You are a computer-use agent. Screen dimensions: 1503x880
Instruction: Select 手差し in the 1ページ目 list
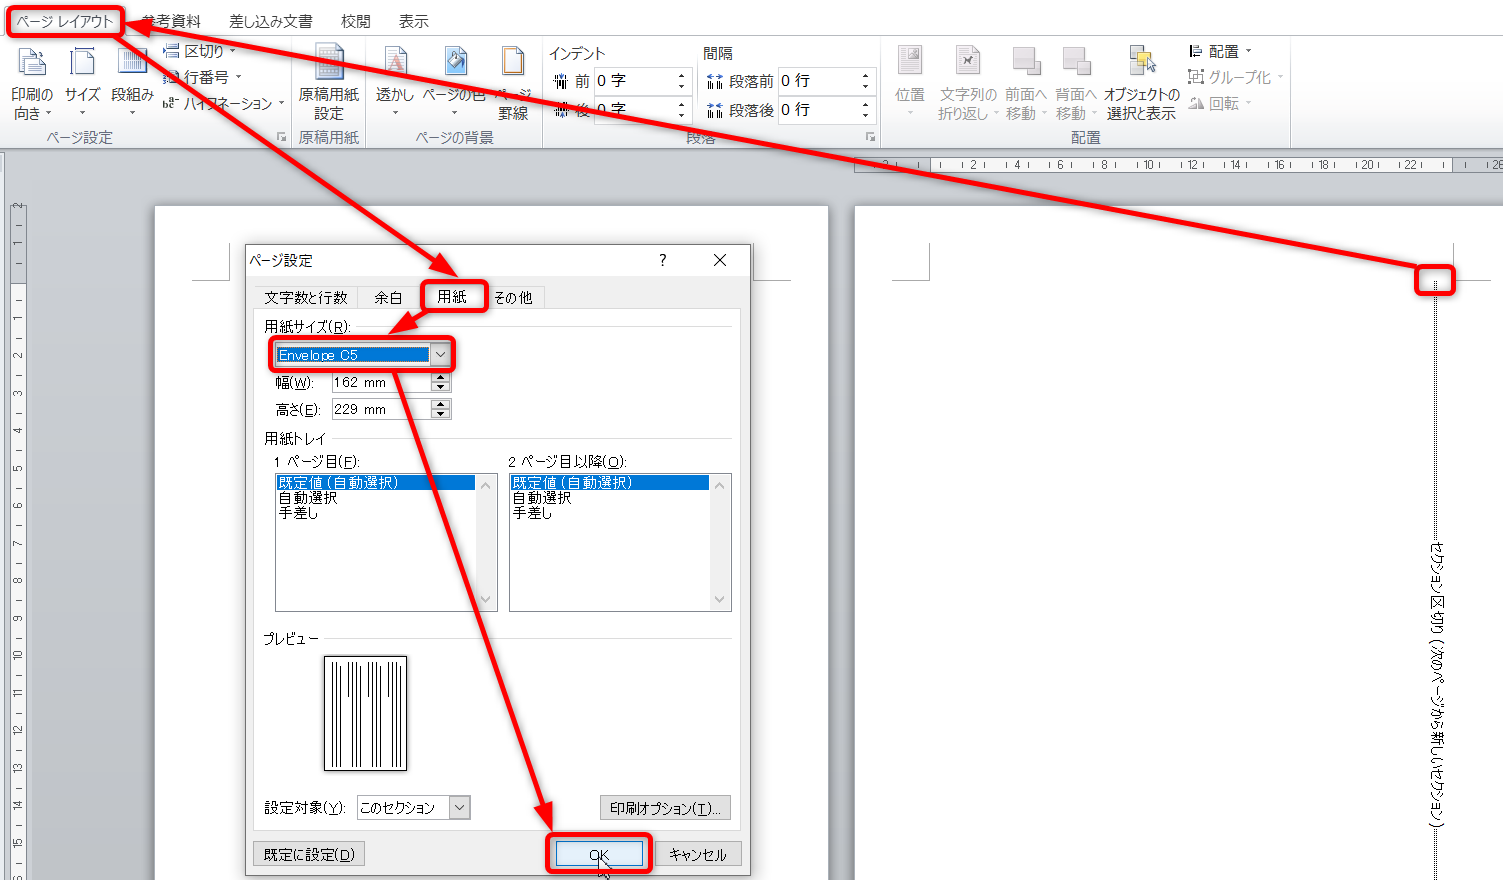299,513
